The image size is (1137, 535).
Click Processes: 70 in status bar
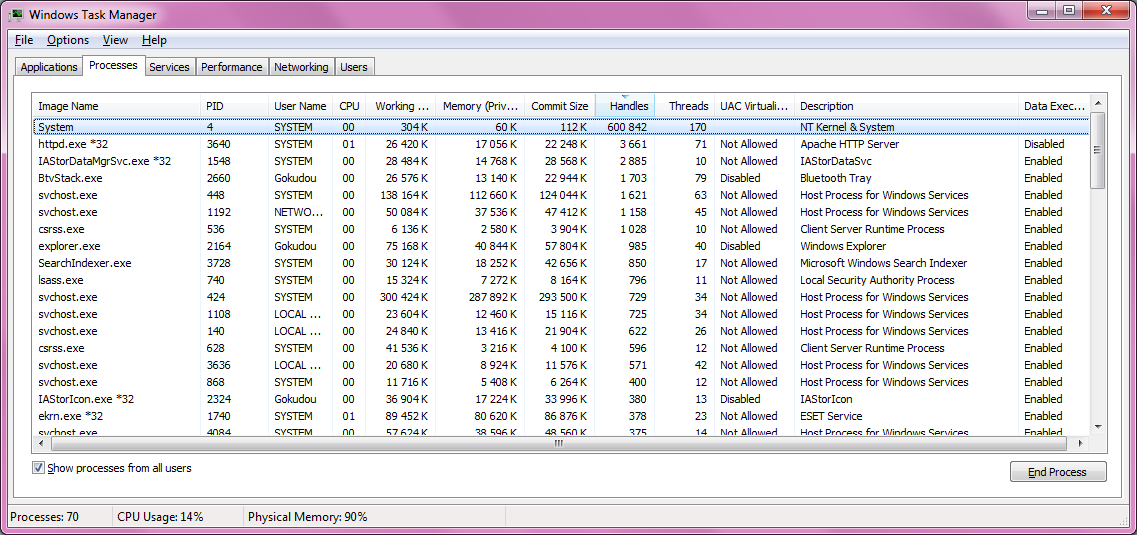(x=44, y=517)
